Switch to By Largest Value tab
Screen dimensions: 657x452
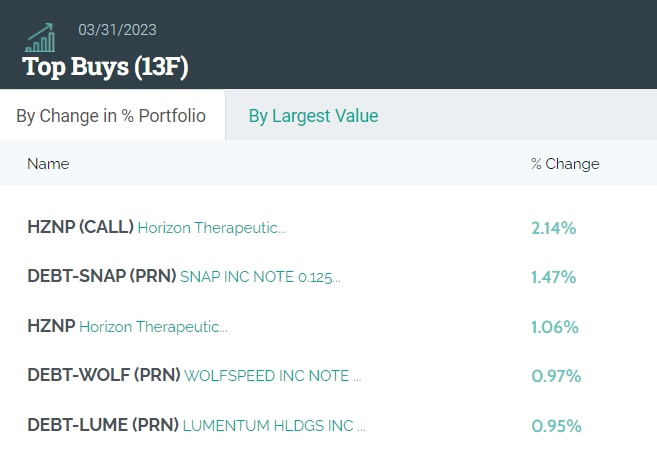point(313,116)
